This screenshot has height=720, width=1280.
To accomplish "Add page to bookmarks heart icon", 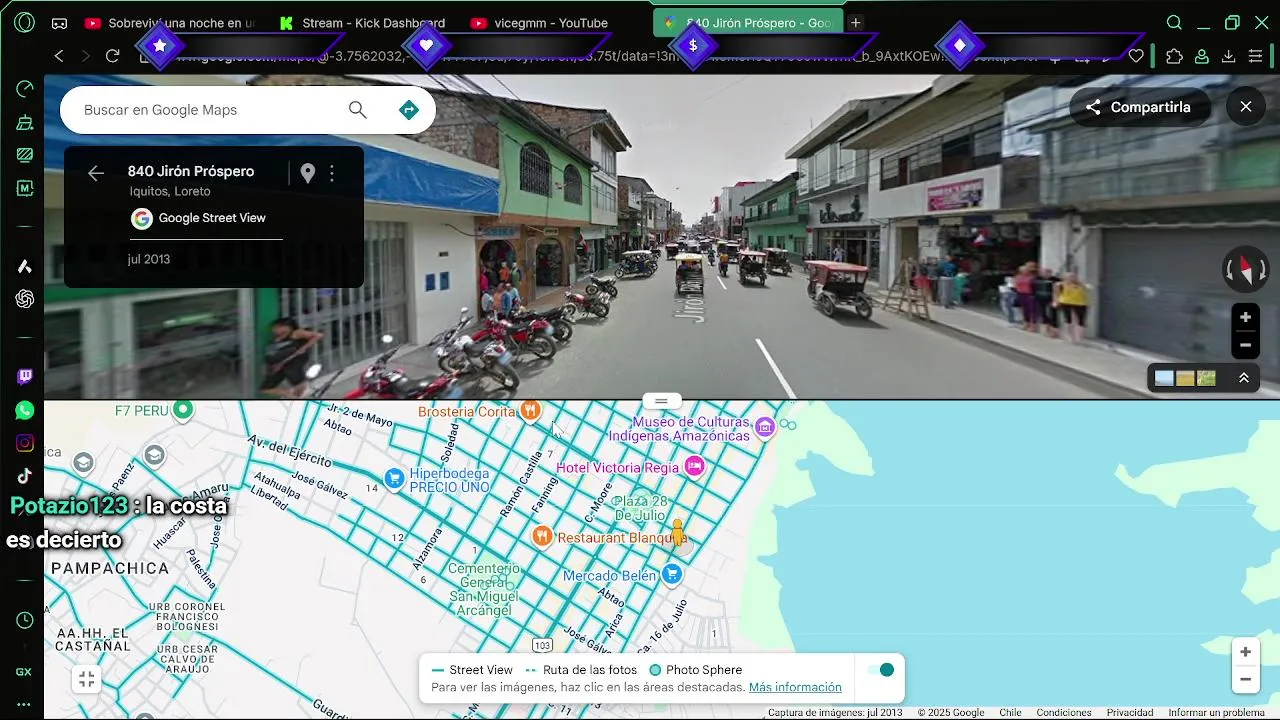I will coord(1136,57).
